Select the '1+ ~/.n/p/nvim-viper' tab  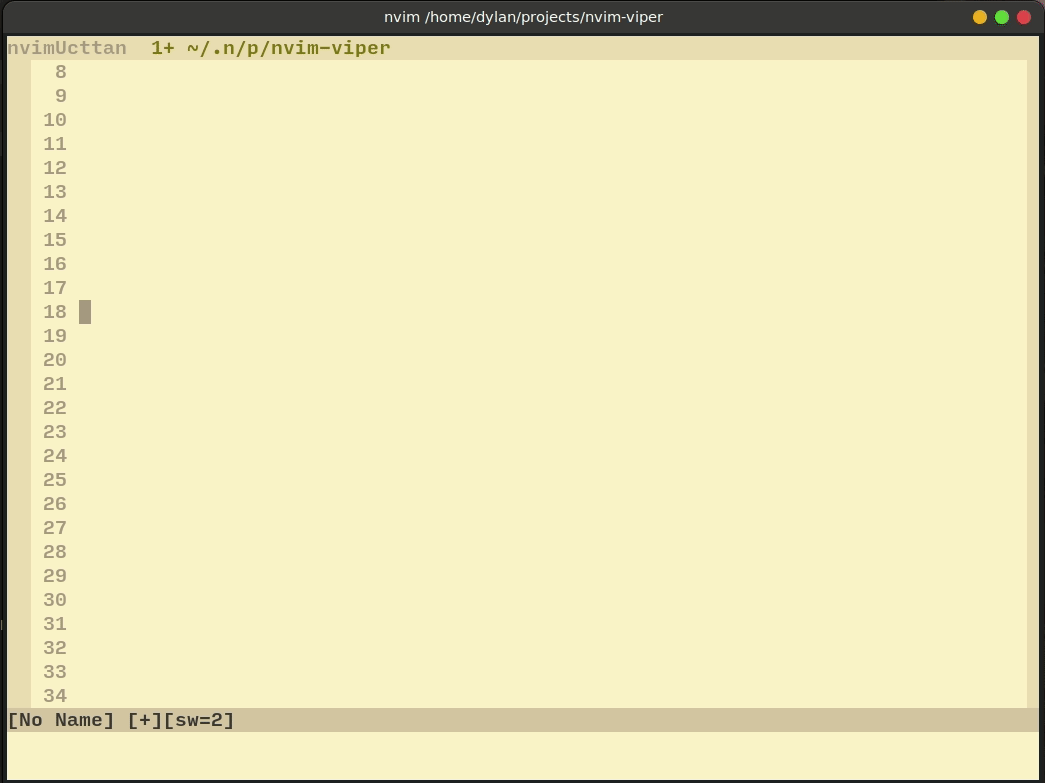click(271, 48)
